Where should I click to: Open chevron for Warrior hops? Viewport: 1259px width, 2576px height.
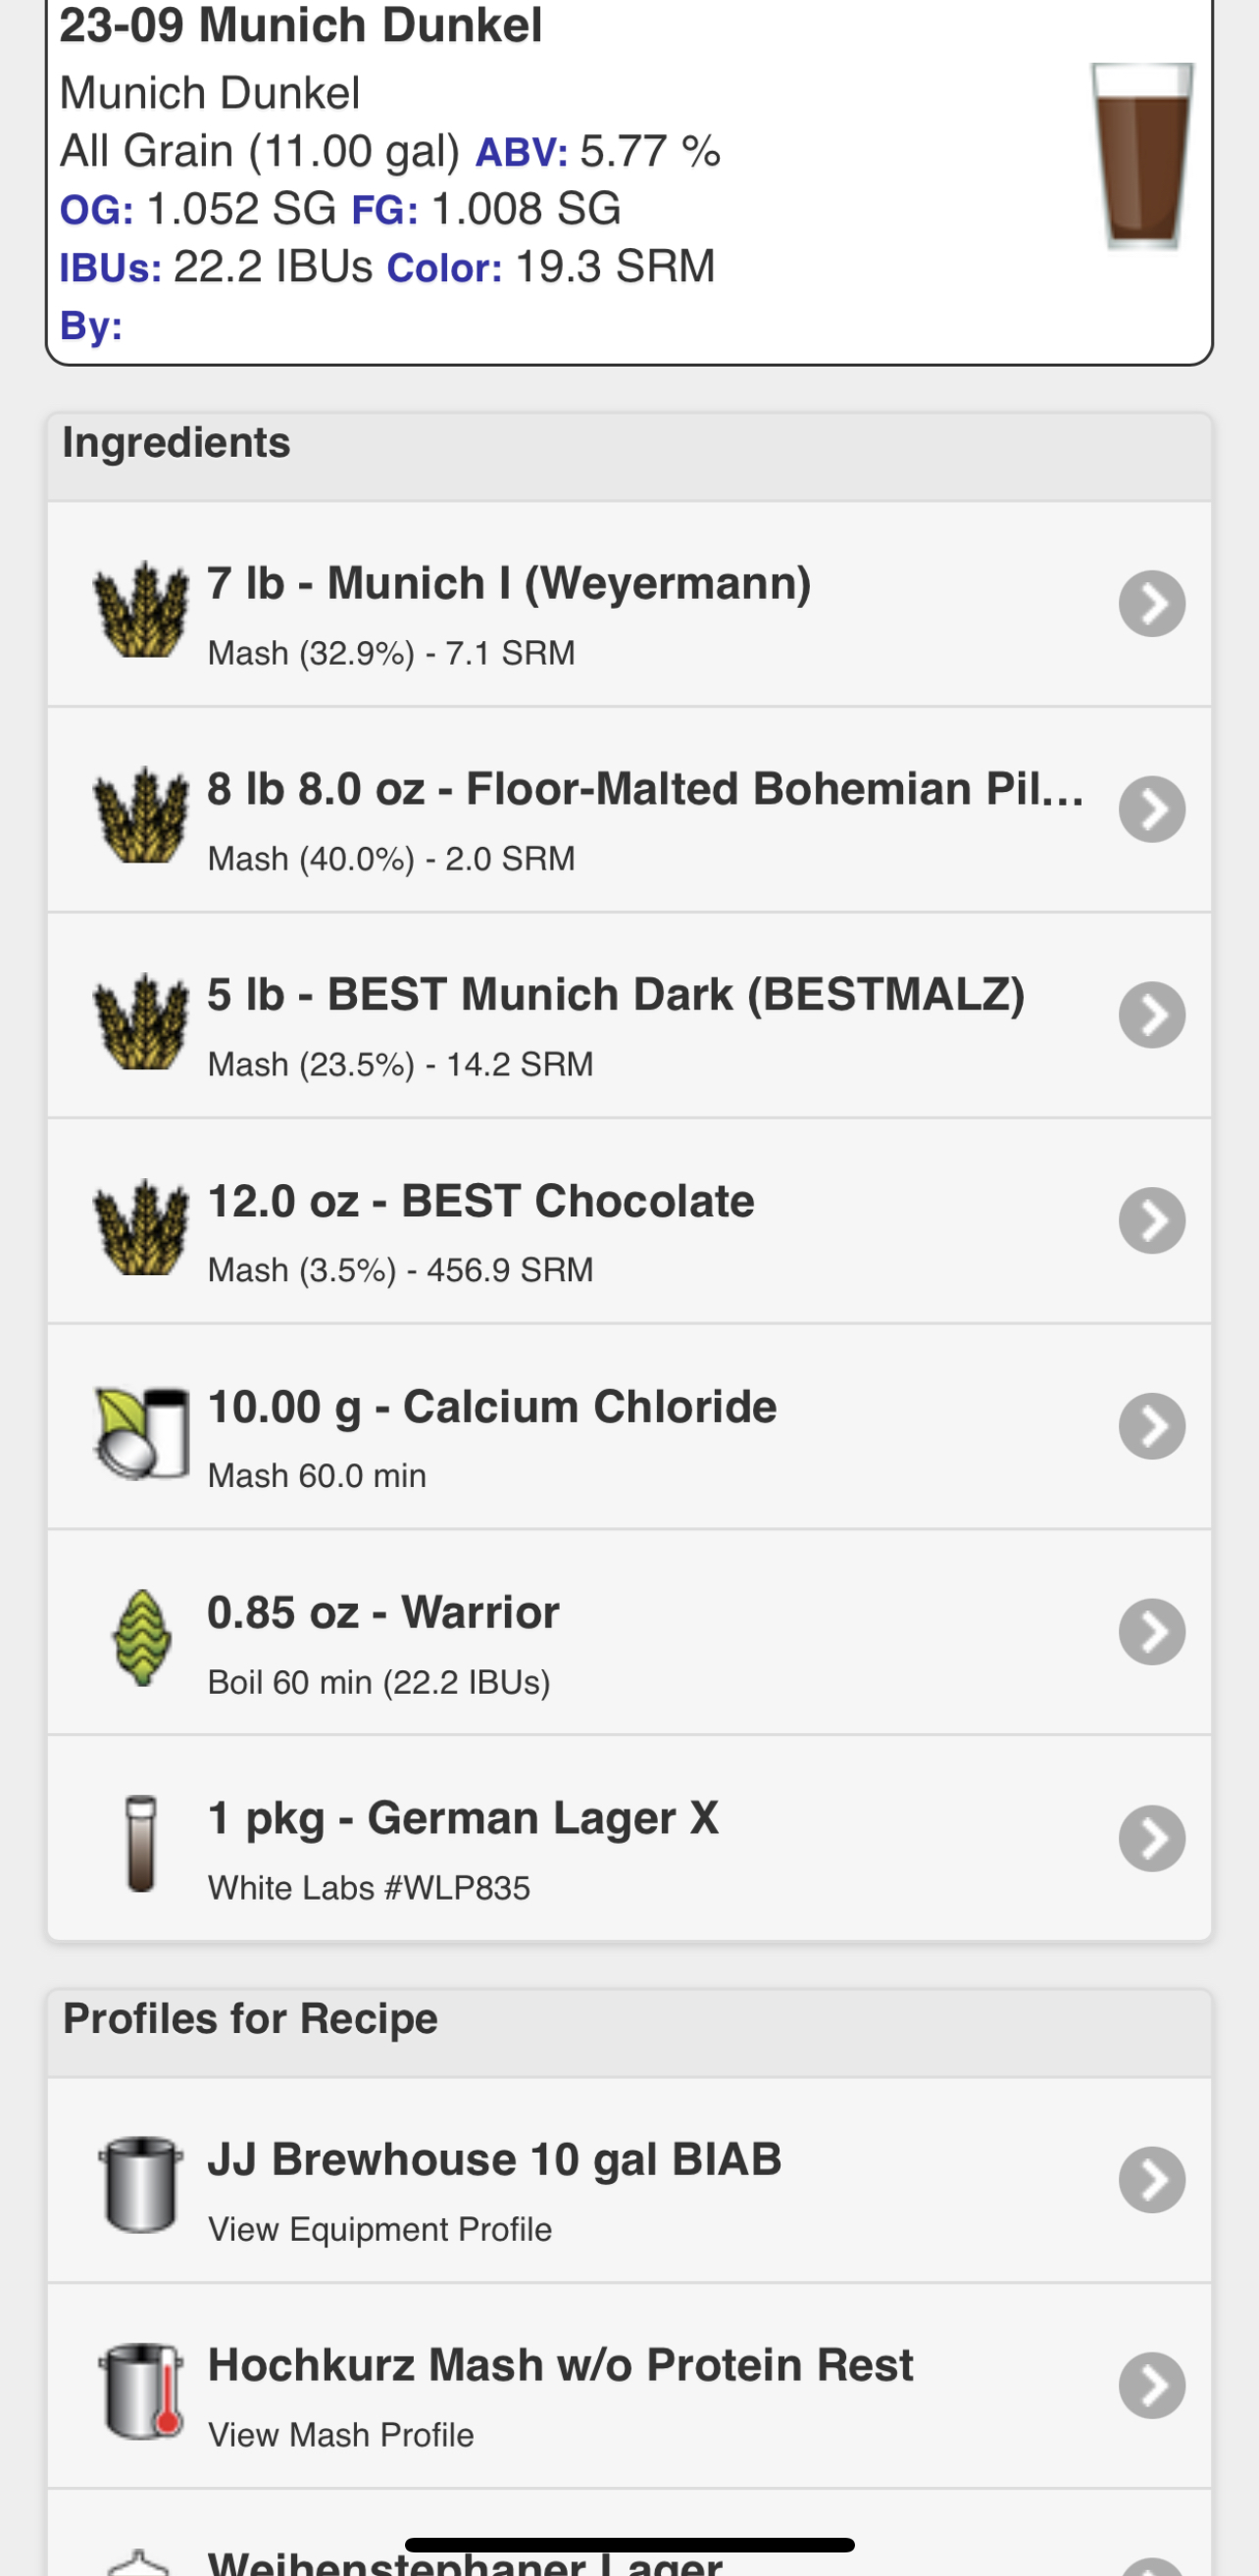[x=1152, y=1632]
